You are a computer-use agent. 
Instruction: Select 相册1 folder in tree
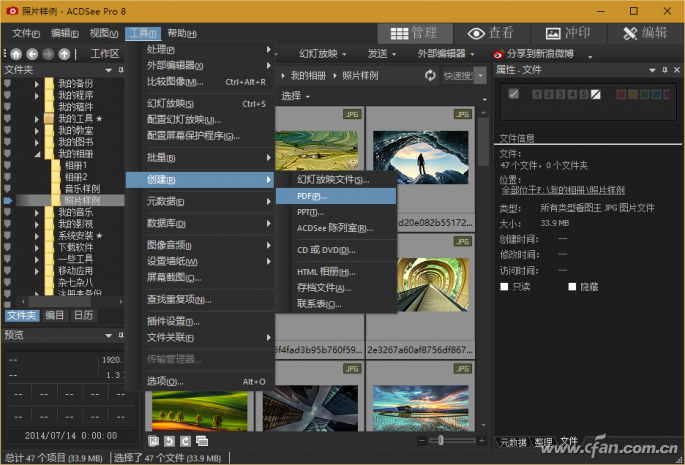coord(76,166)
